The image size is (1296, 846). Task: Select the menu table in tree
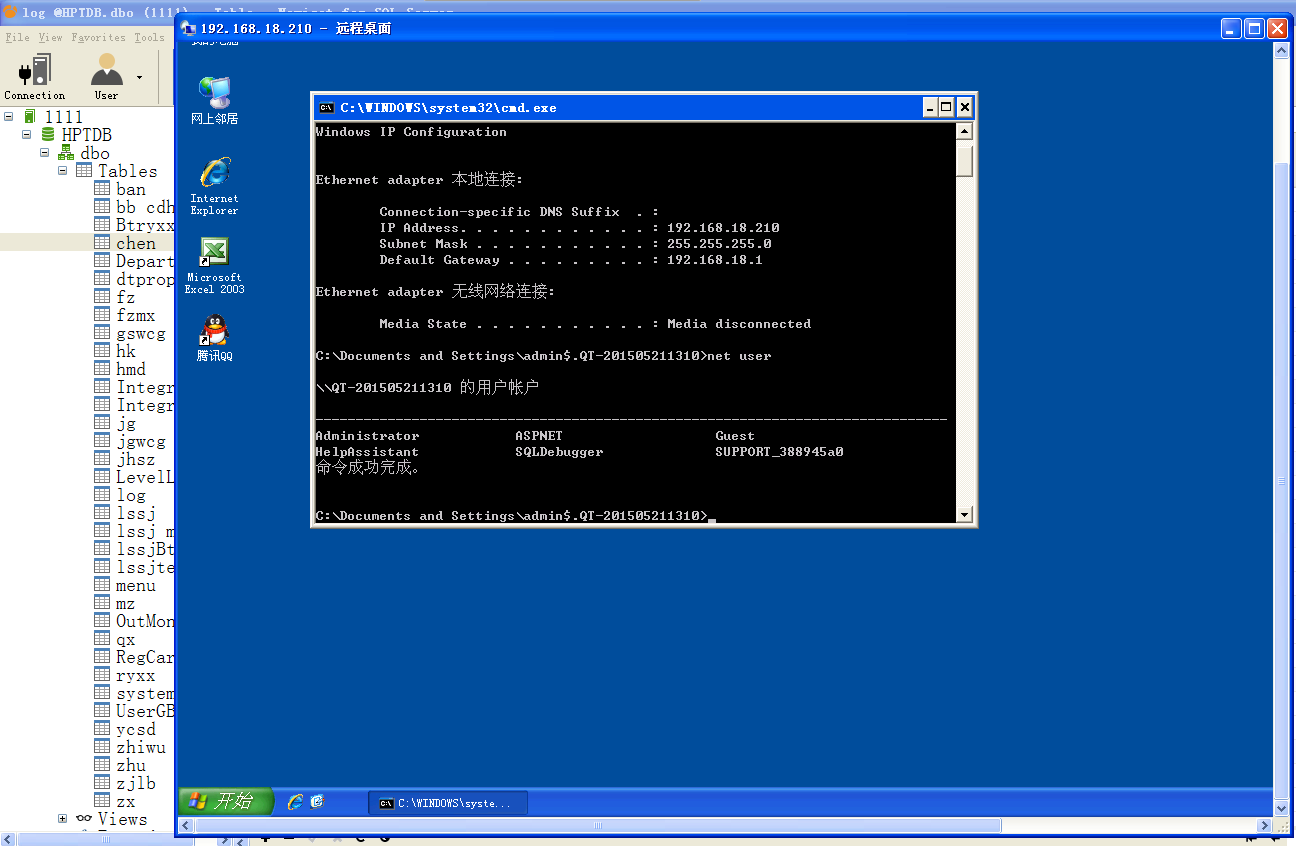point(135,585)
